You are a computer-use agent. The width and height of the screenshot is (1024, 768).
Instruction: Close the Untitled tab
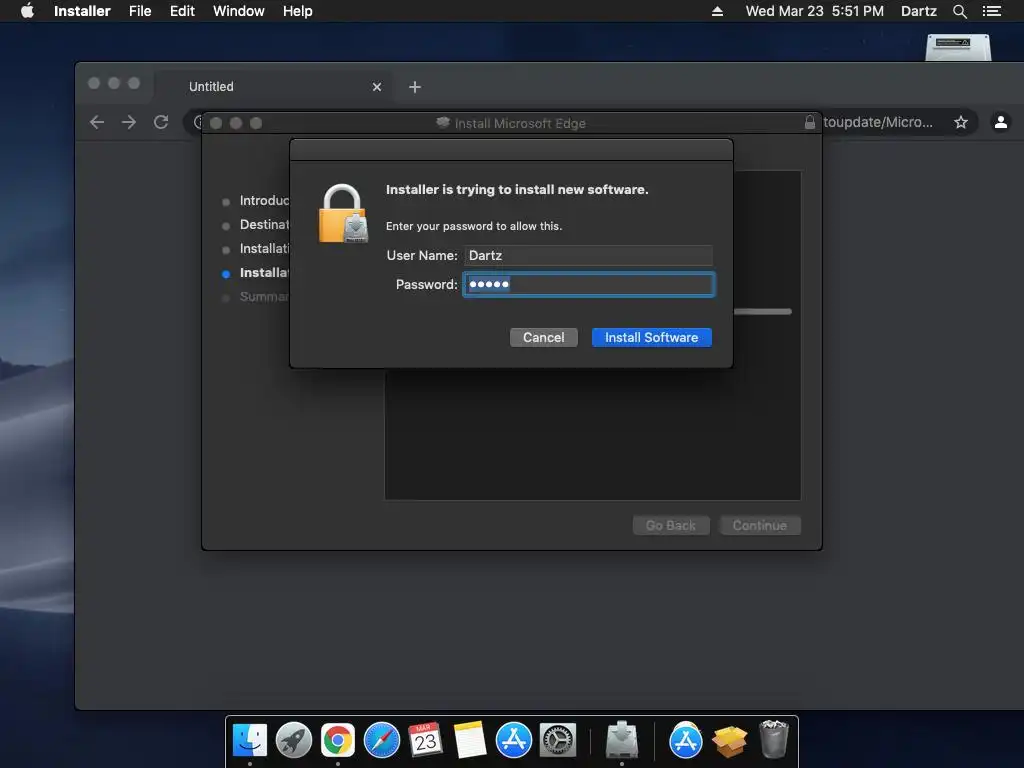point(377,87)
